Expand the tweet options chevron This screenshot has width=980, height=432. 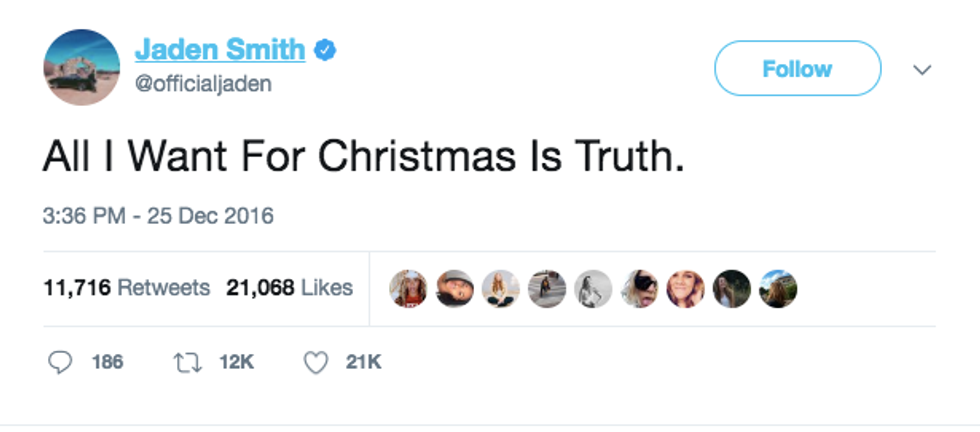coord(923,70)
